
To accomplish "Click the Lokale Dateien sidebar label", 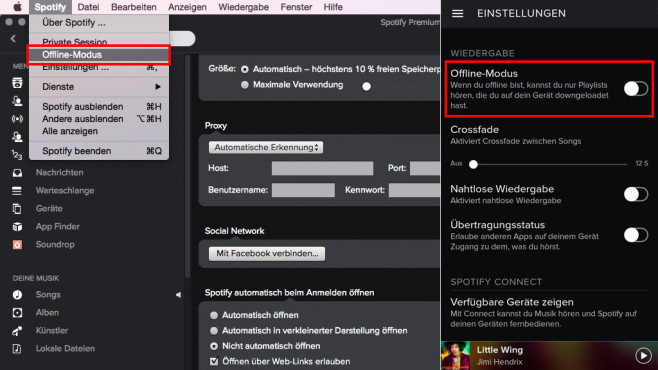I will (65, 349).
